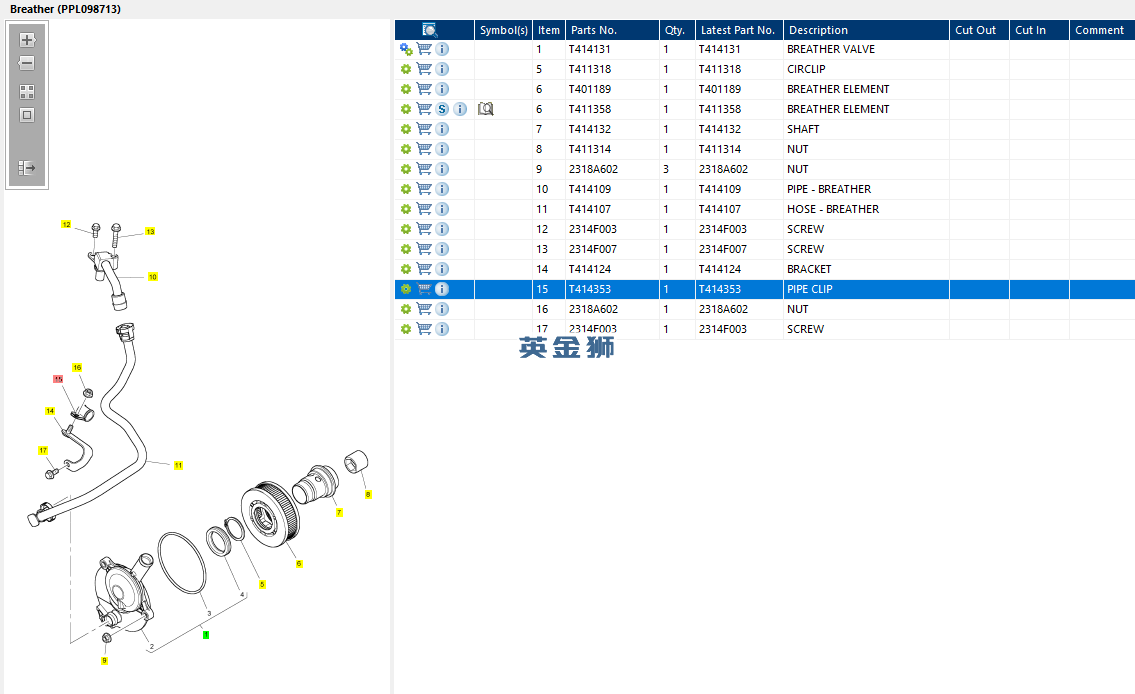This screenshot has height=694, width=1135.
Task: Sort by Item column header
Action: 549,30
